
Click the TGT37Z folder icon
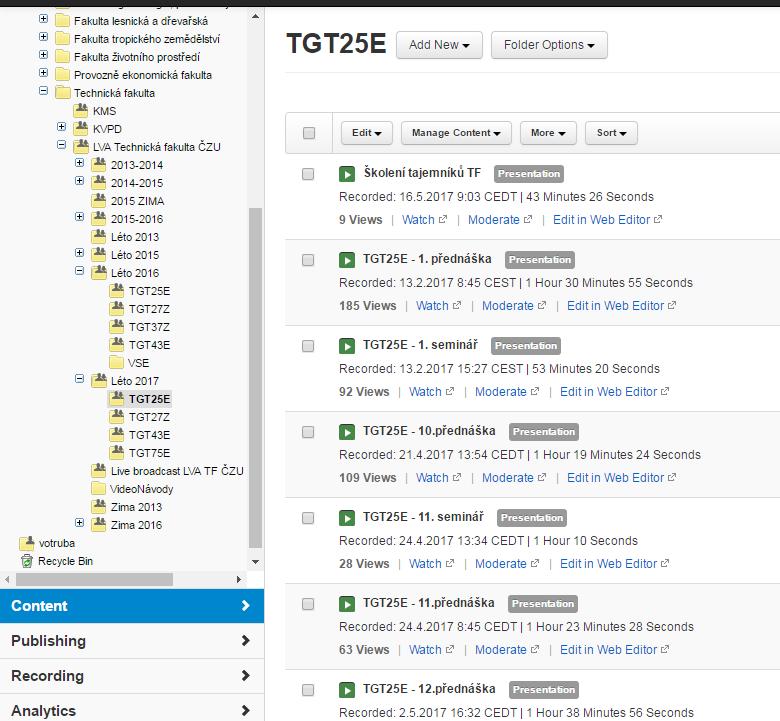(x=117, y=326)
